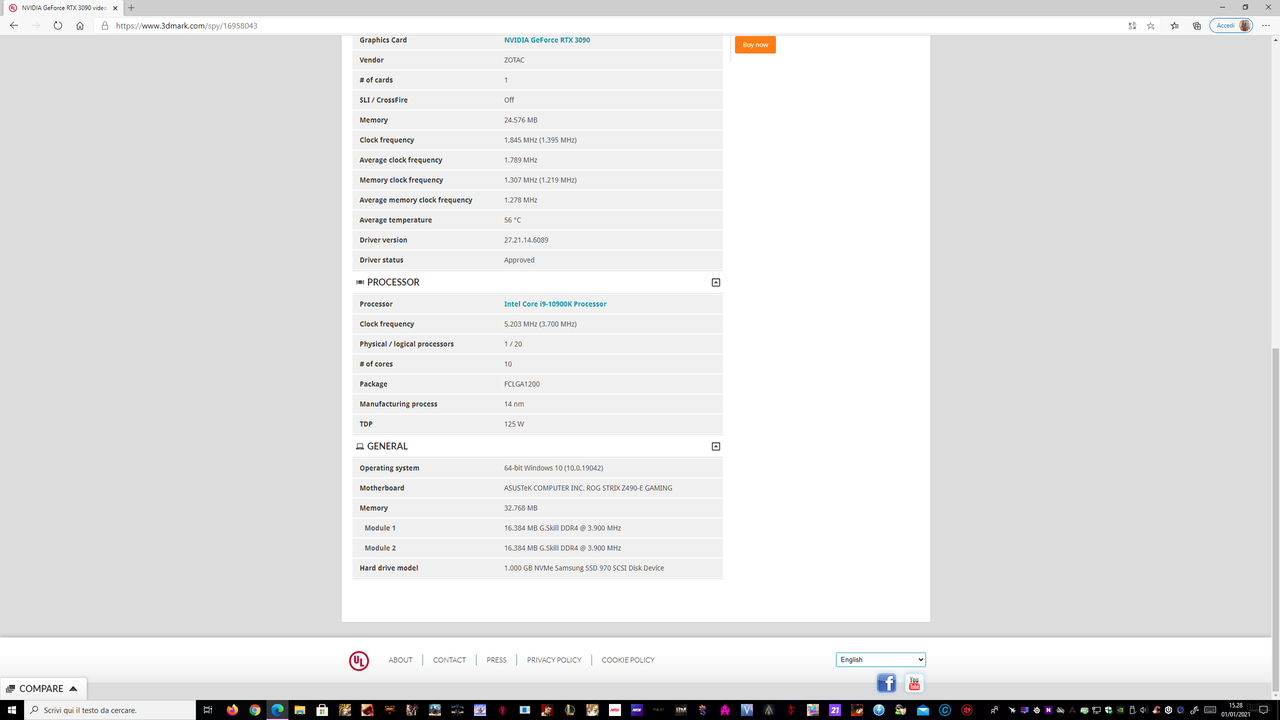Open NVIDIA settings from the system tray
1280x720 pixels.
pos(1120,710)
